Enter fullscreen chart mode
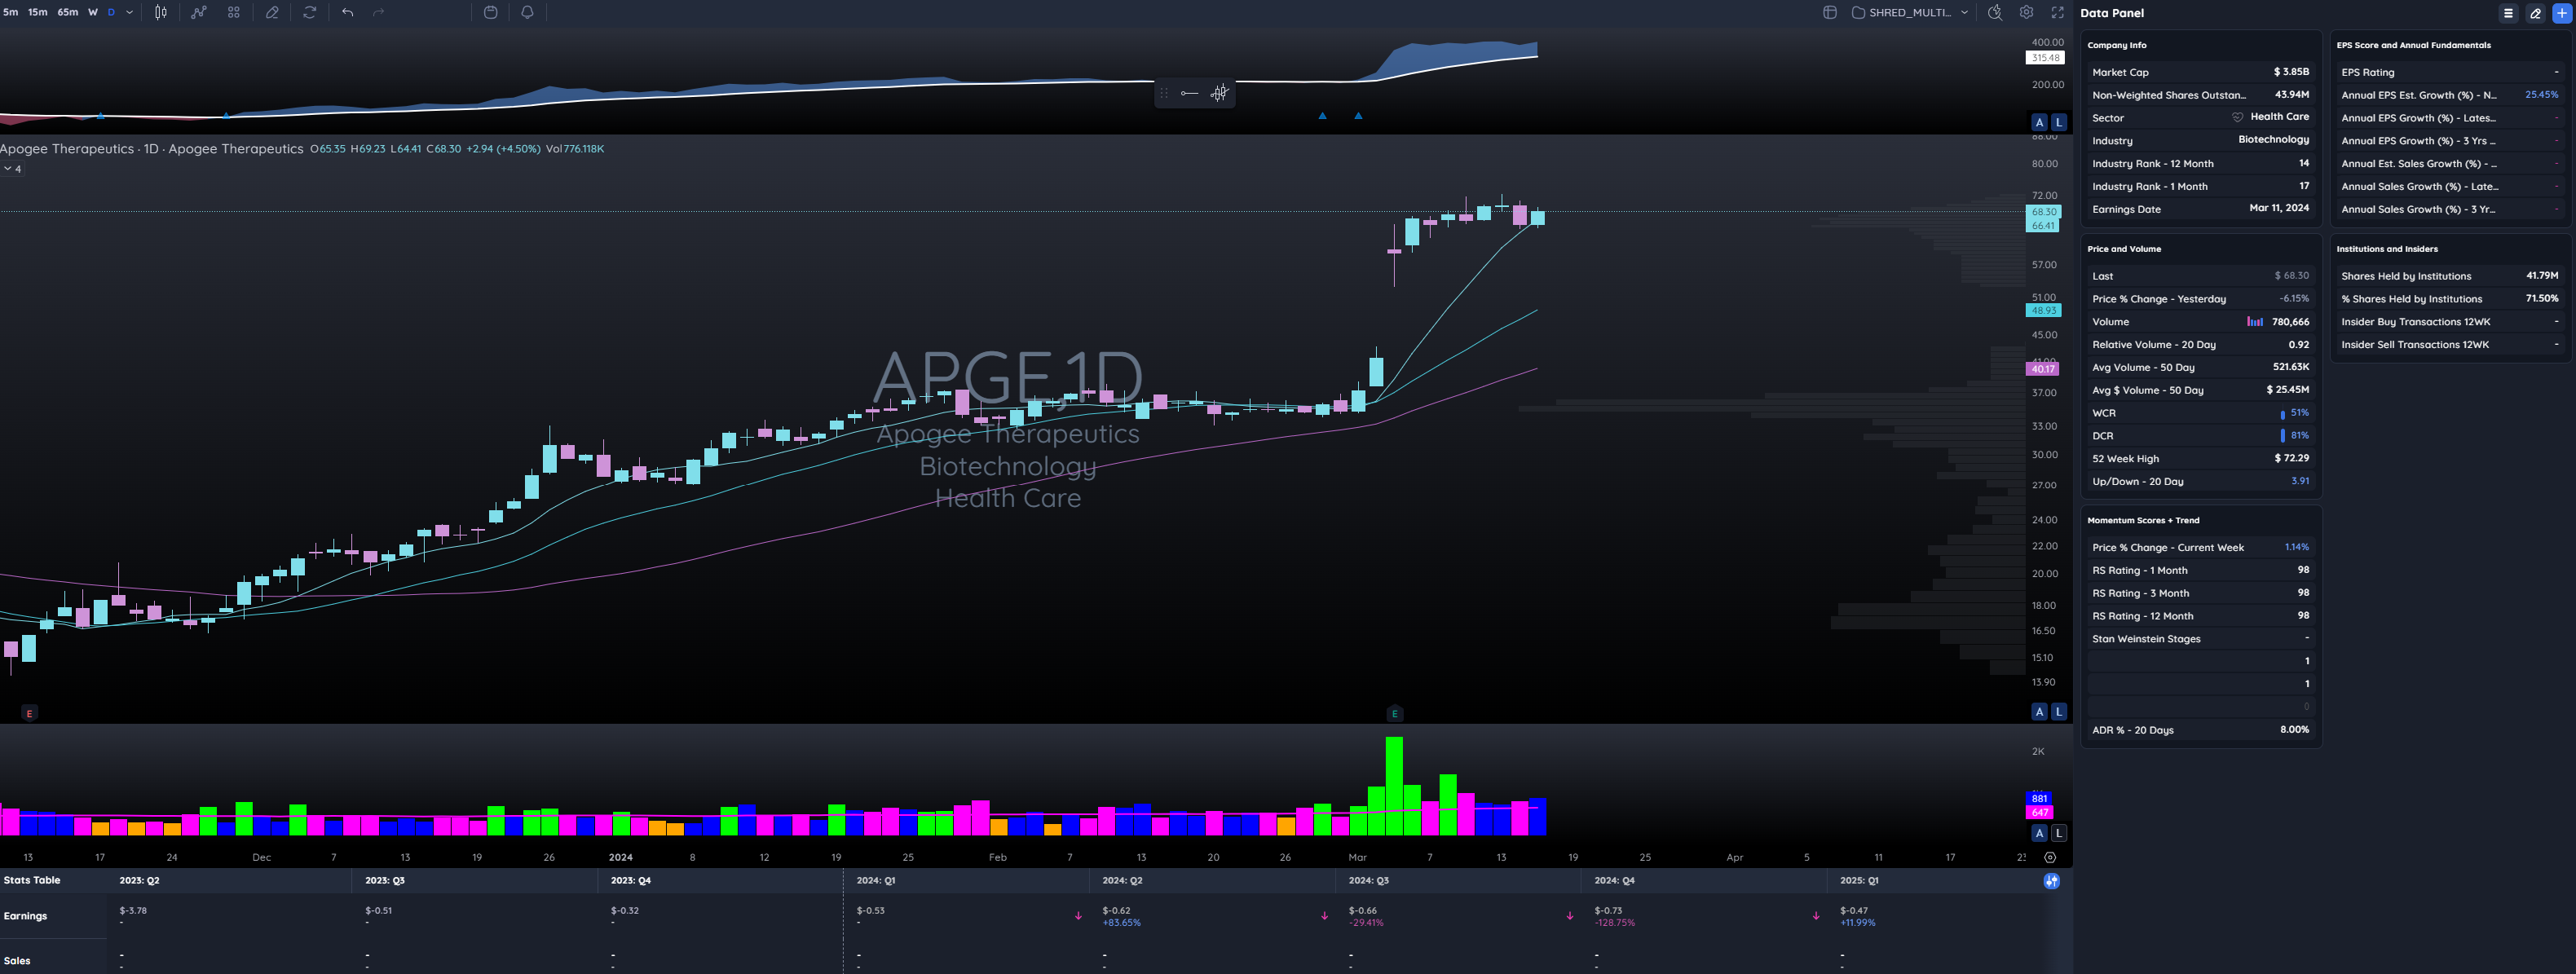 tap(2057, 12)
